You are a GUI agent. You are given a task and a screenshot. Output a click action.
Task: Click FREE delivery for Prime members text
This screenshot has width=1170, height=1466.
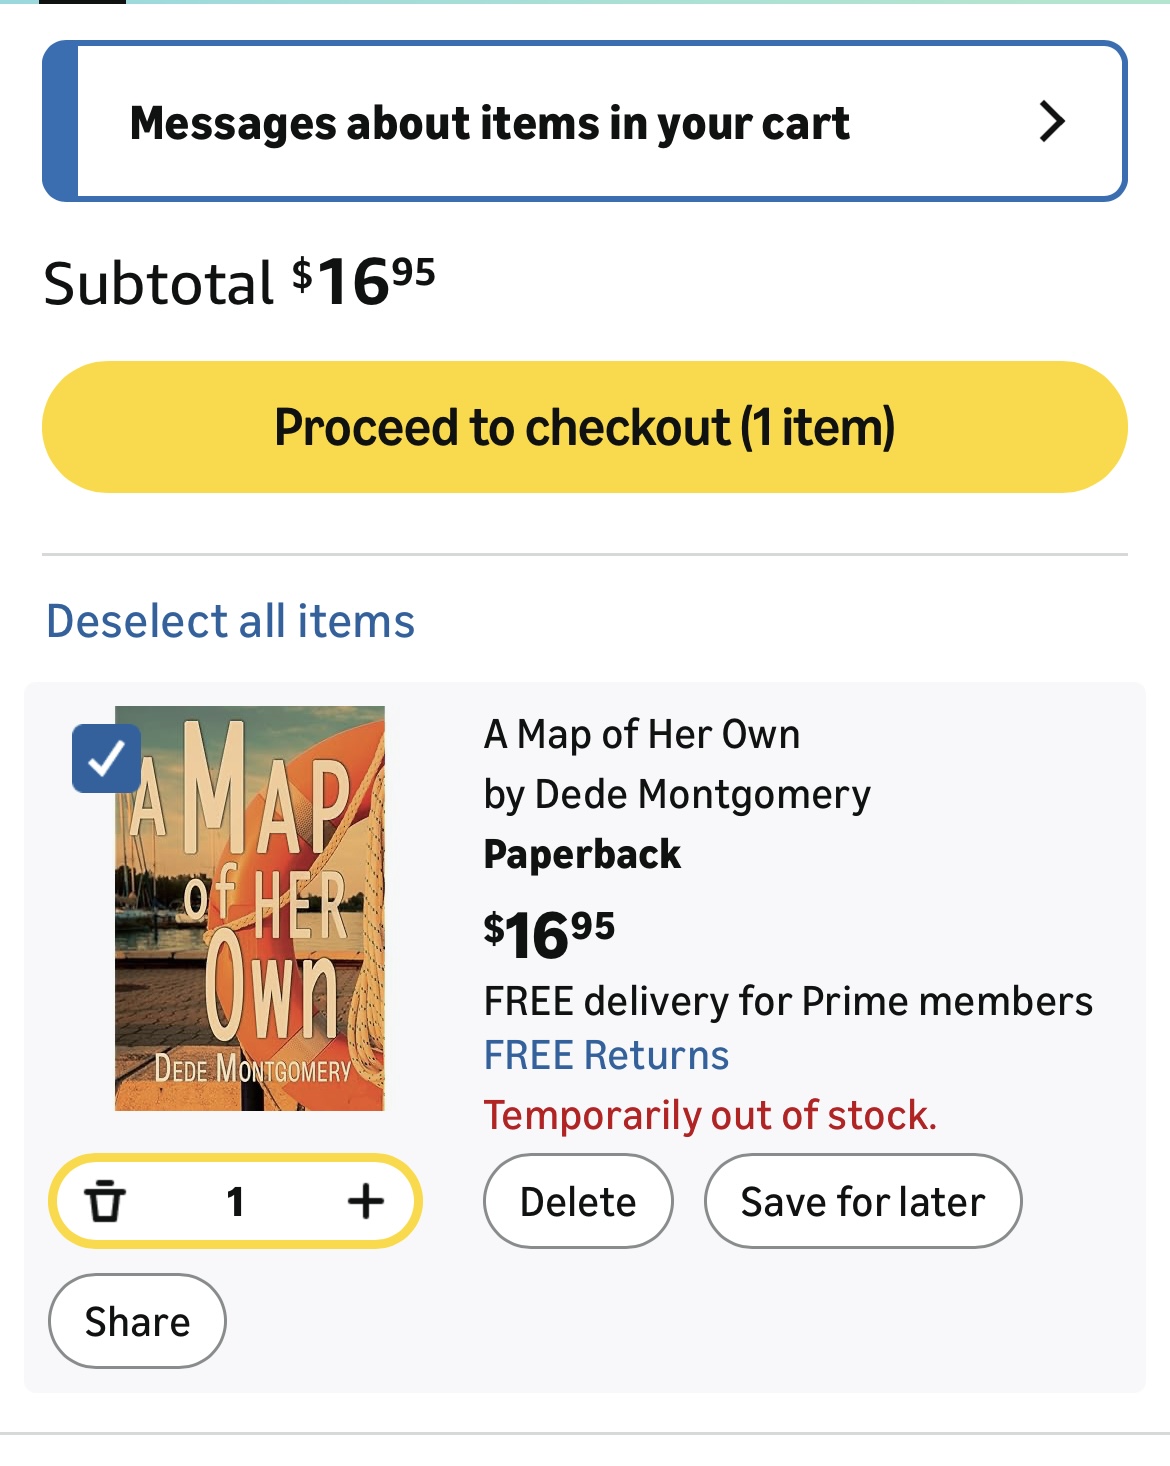point(789,999)
